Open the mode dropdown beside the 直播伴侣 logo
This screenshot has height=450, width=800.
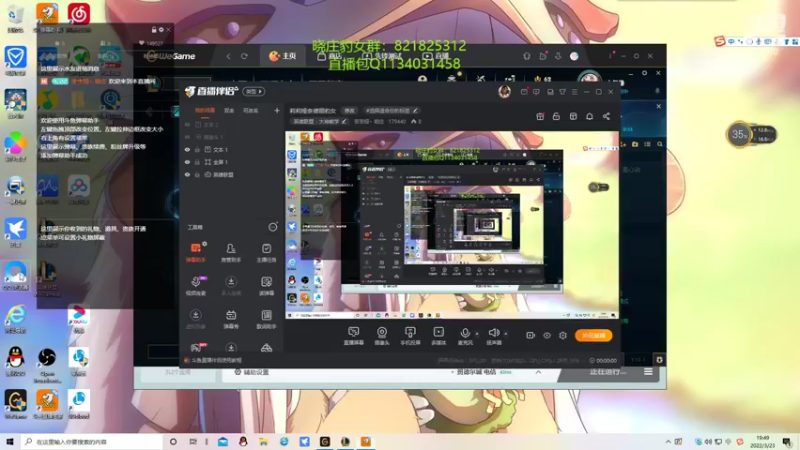tap(254, 91)
